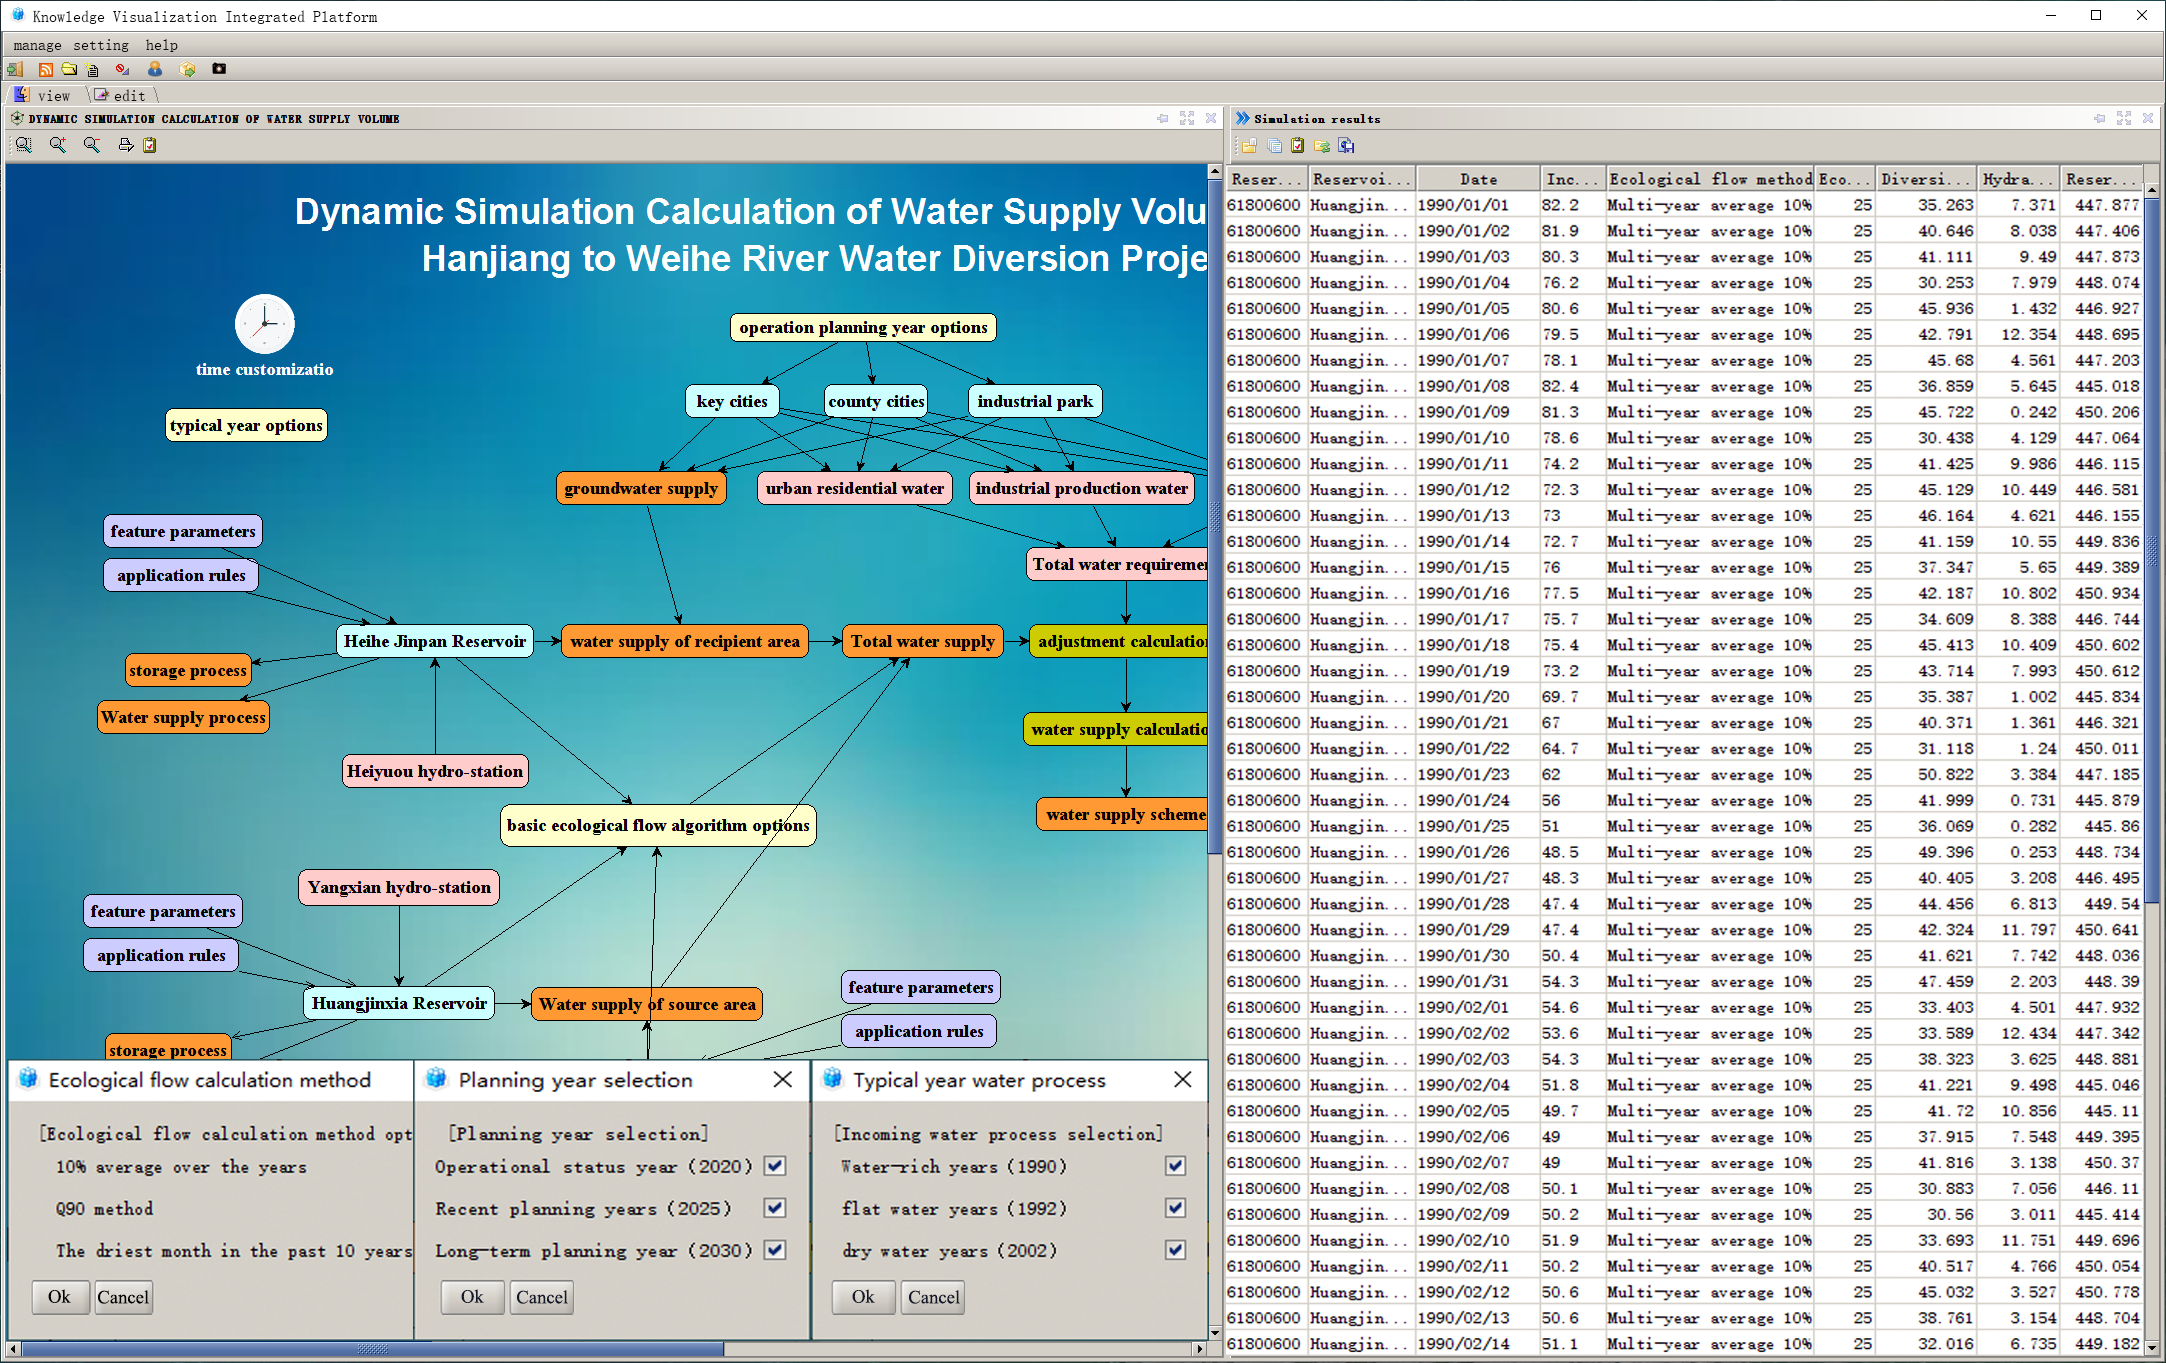Click the Date column header
The image size is (2166, 1363).
(1478, 179)
